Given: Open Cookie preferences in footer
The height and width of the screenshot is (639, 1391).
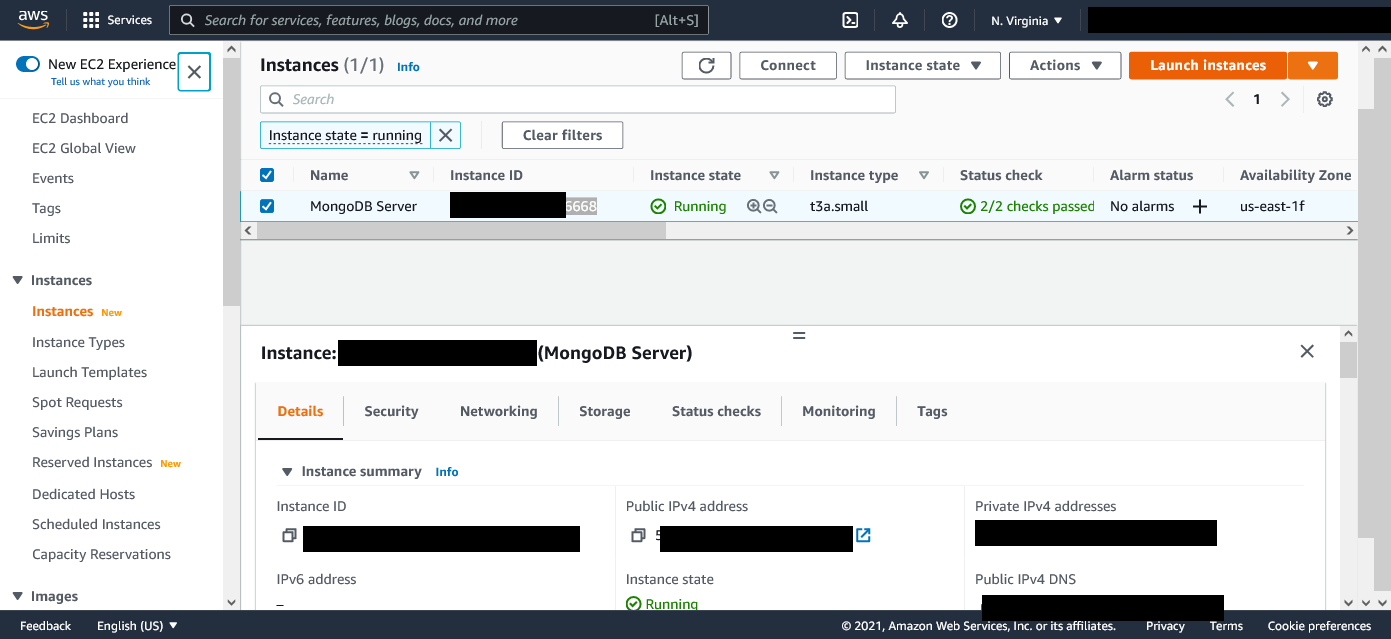Looking at the screenshot, I should tap(1319, 626).
